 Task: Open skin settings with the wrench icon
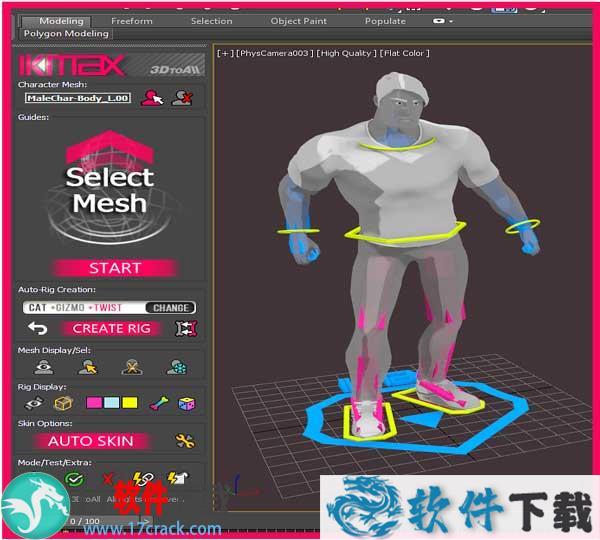pyautogui.click(x=185, y=441)
